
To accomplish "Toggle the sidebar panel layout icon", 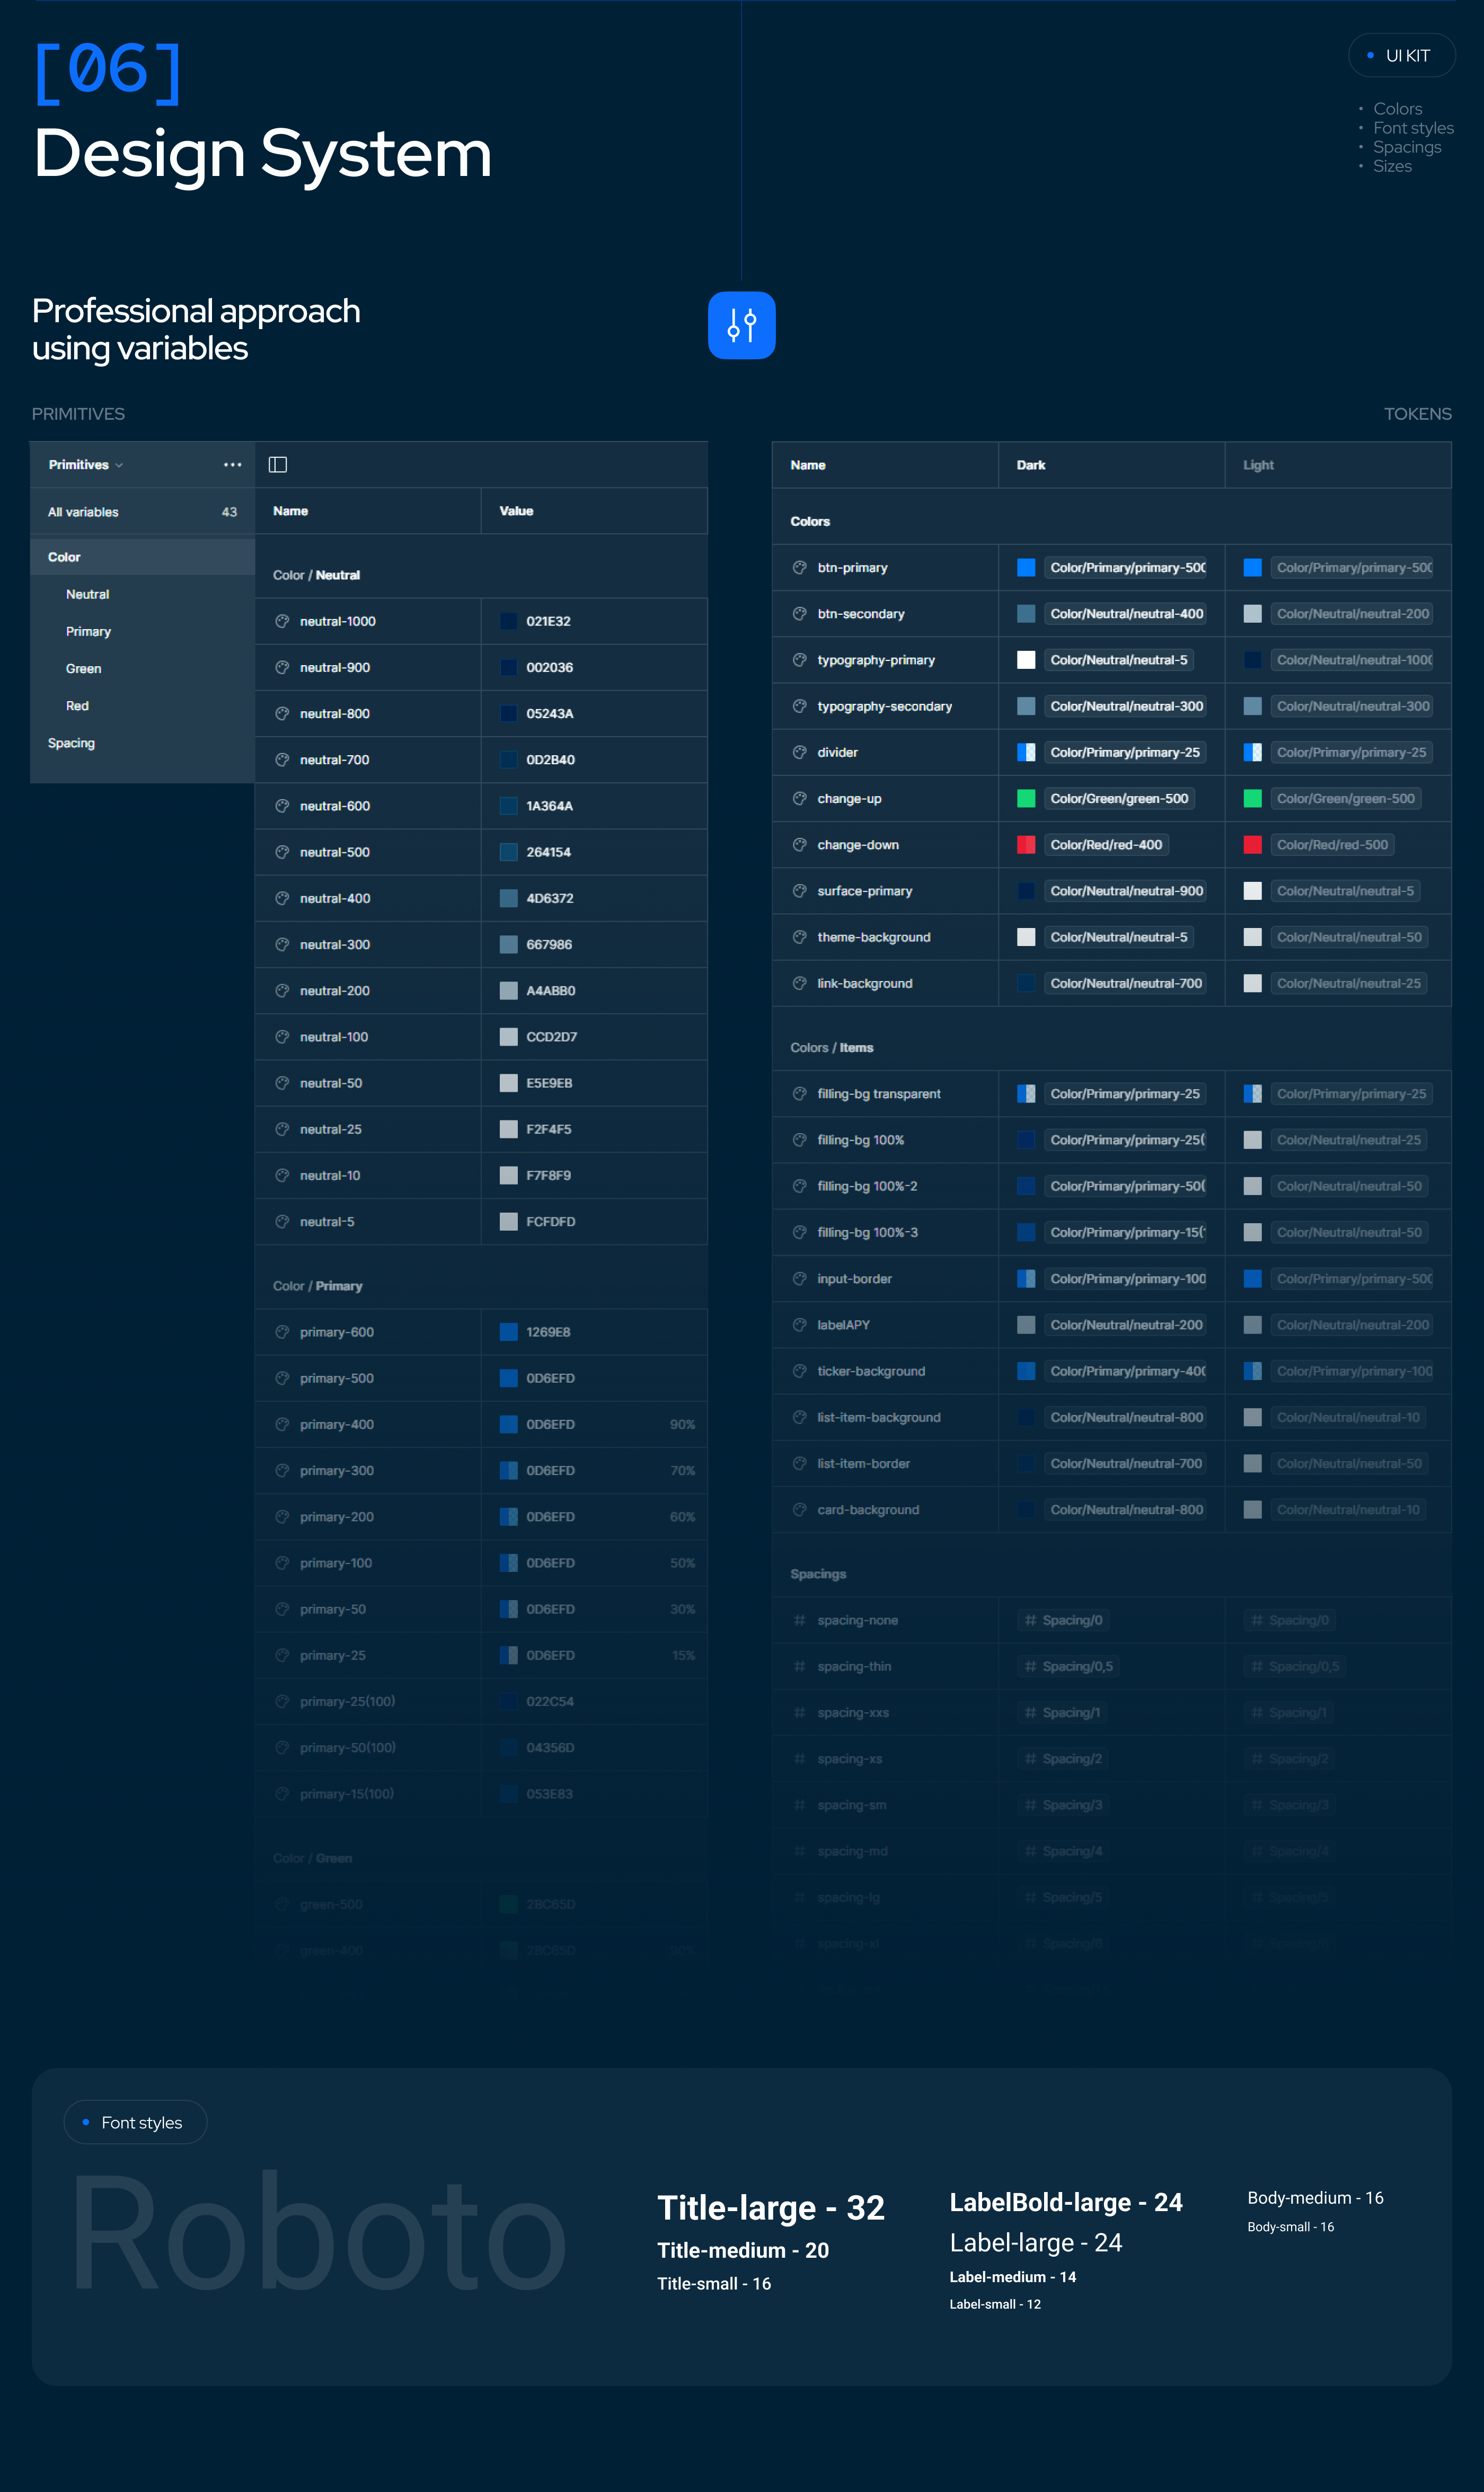I will coord(278,464).
